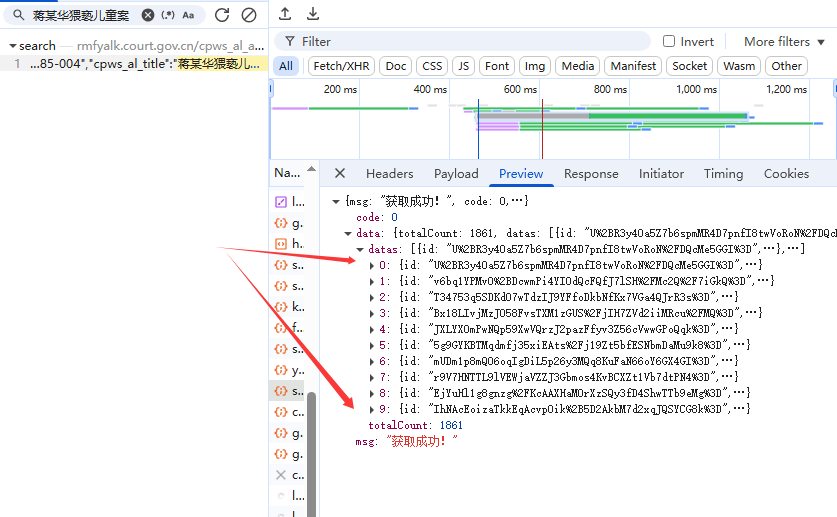The height and width of the screenshot is (517, 837).
Task: Select the failed request starting with c
Action: point(288,475)
